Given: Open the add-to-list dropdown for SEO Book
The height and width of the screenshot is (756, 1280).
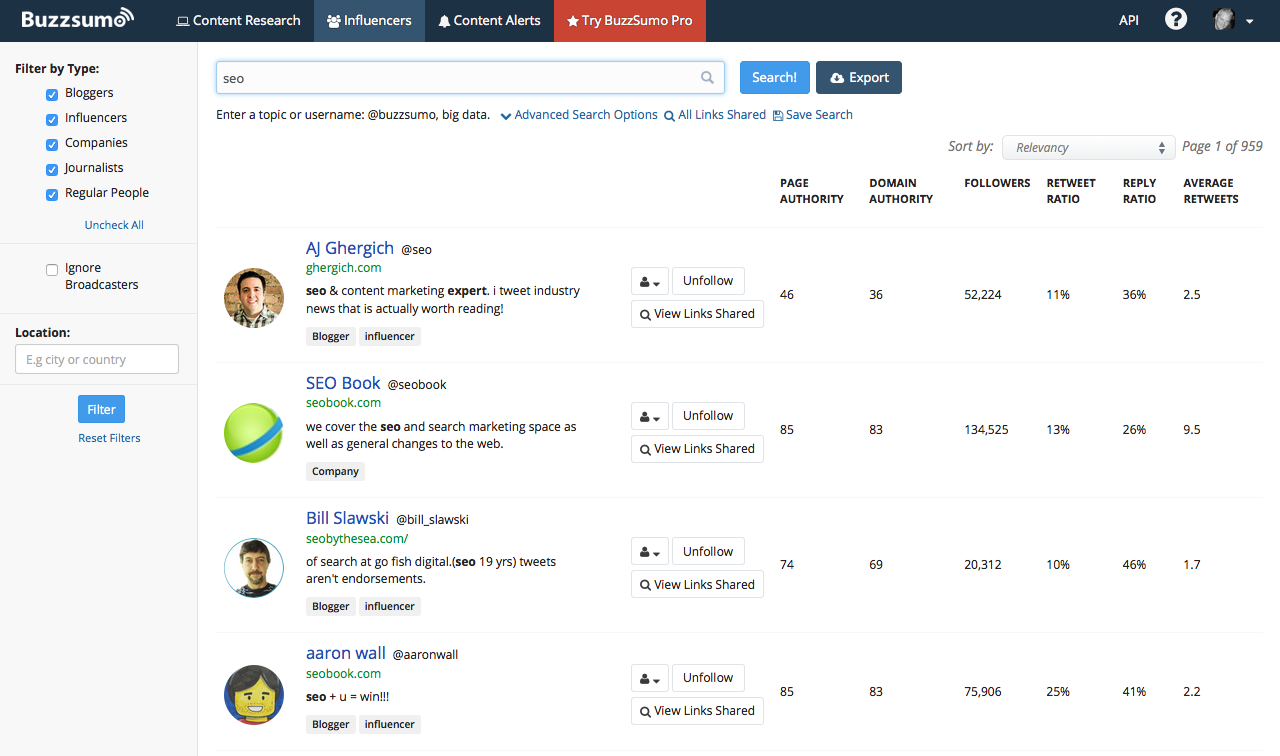Looking at the screenshot, I should (x=649, y=417).
